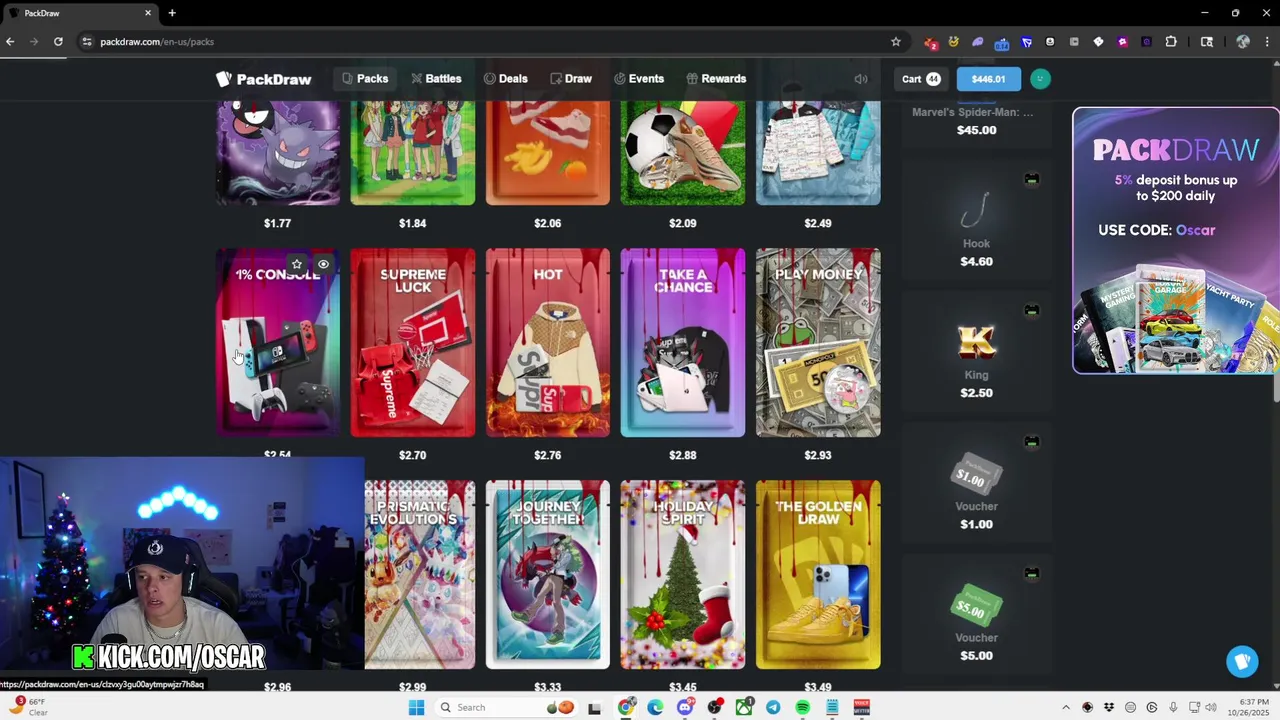This screenshot has height=720, width=1280.
Task: Click the $2.70 price label
Action: [x=412, y=455]
